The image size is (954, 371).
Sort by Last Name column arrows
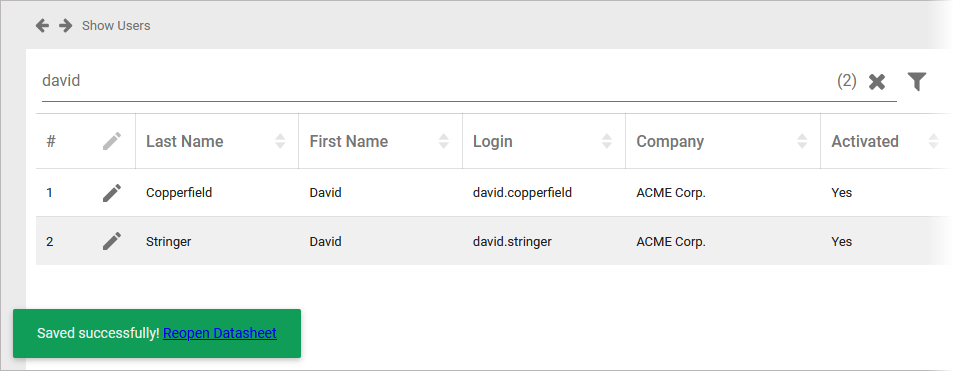click(280, 141)
